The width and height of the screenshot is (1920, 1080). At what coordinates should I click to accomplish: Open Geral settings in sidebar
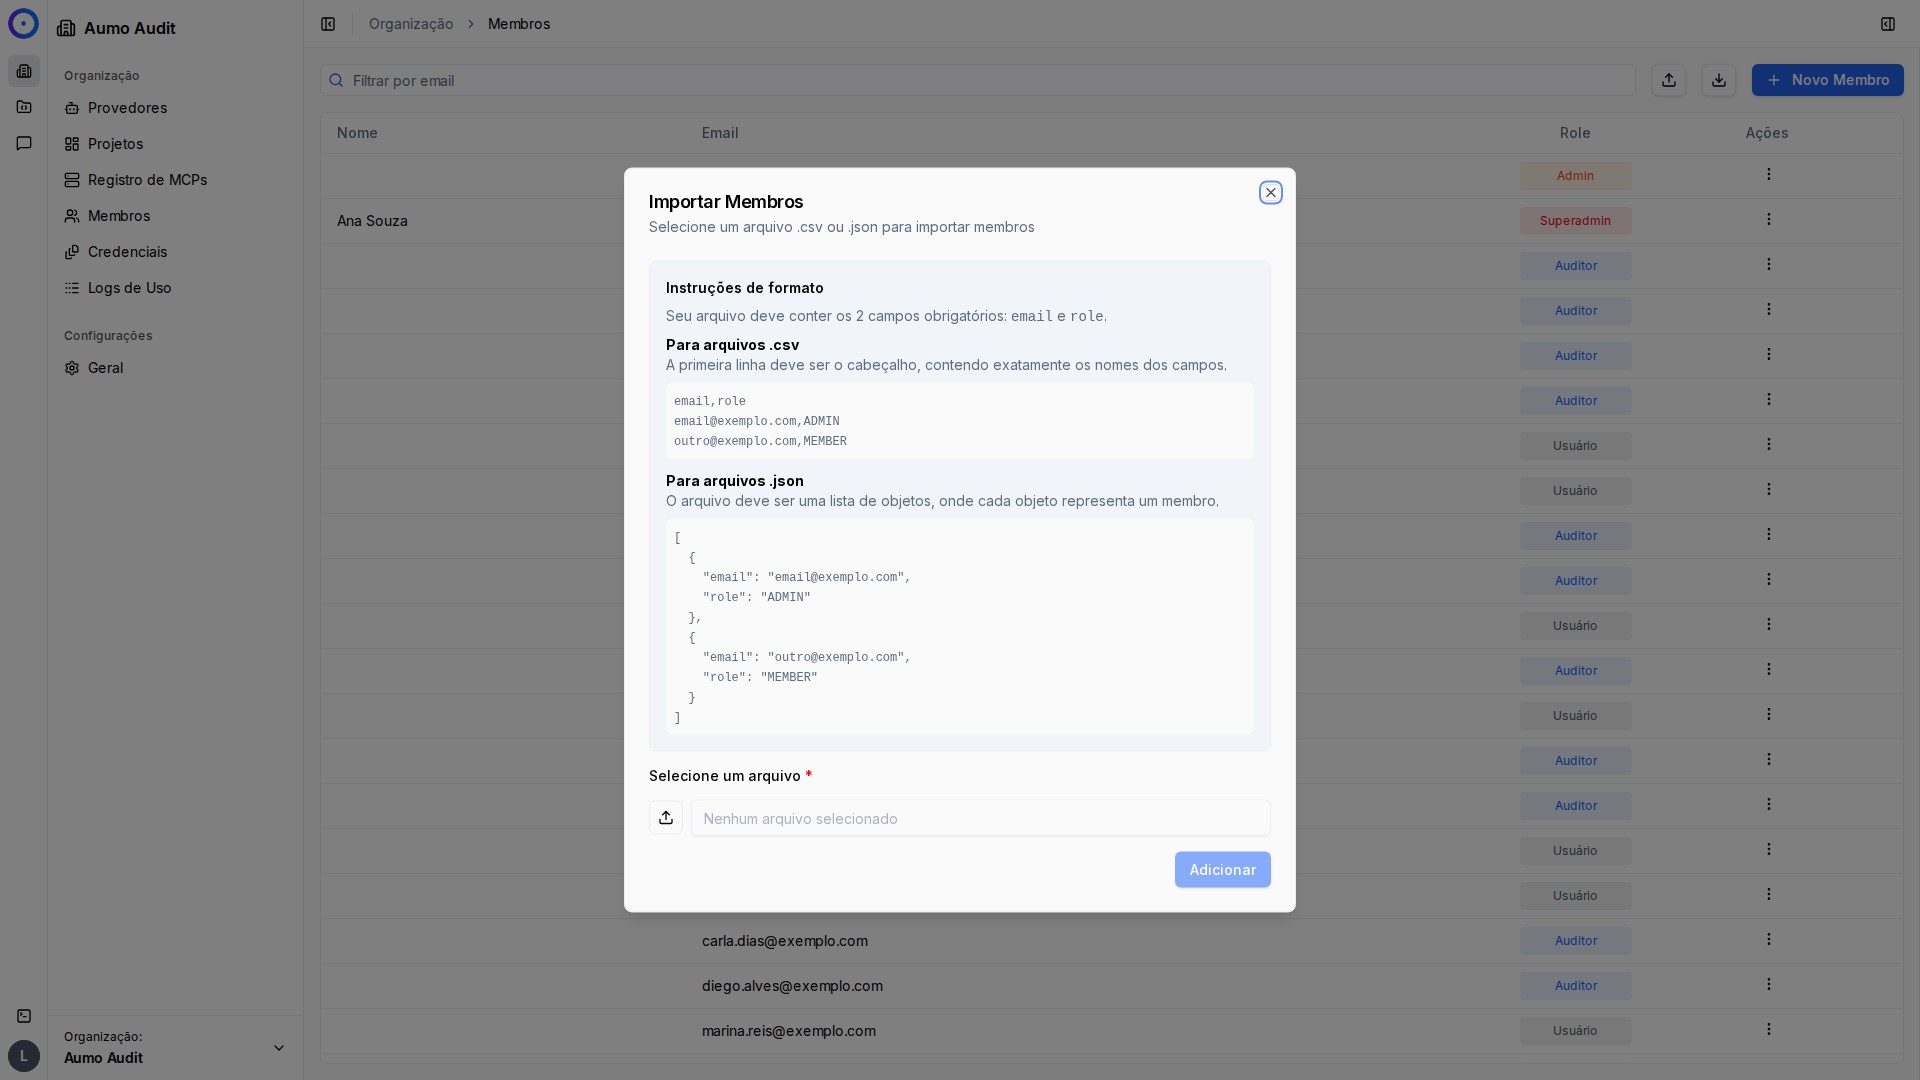click(x=176, y=368)
